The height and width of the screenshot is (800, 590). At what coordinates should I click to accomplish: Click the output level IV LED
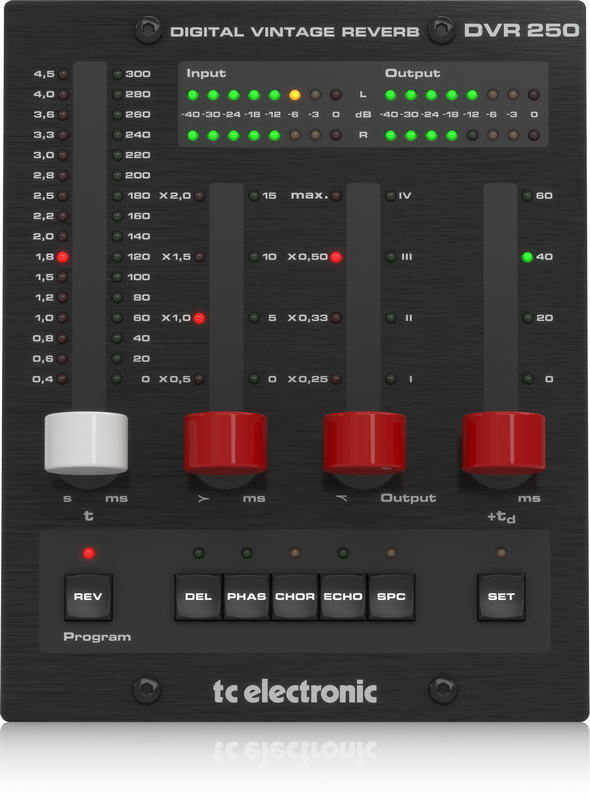[390, 195]
